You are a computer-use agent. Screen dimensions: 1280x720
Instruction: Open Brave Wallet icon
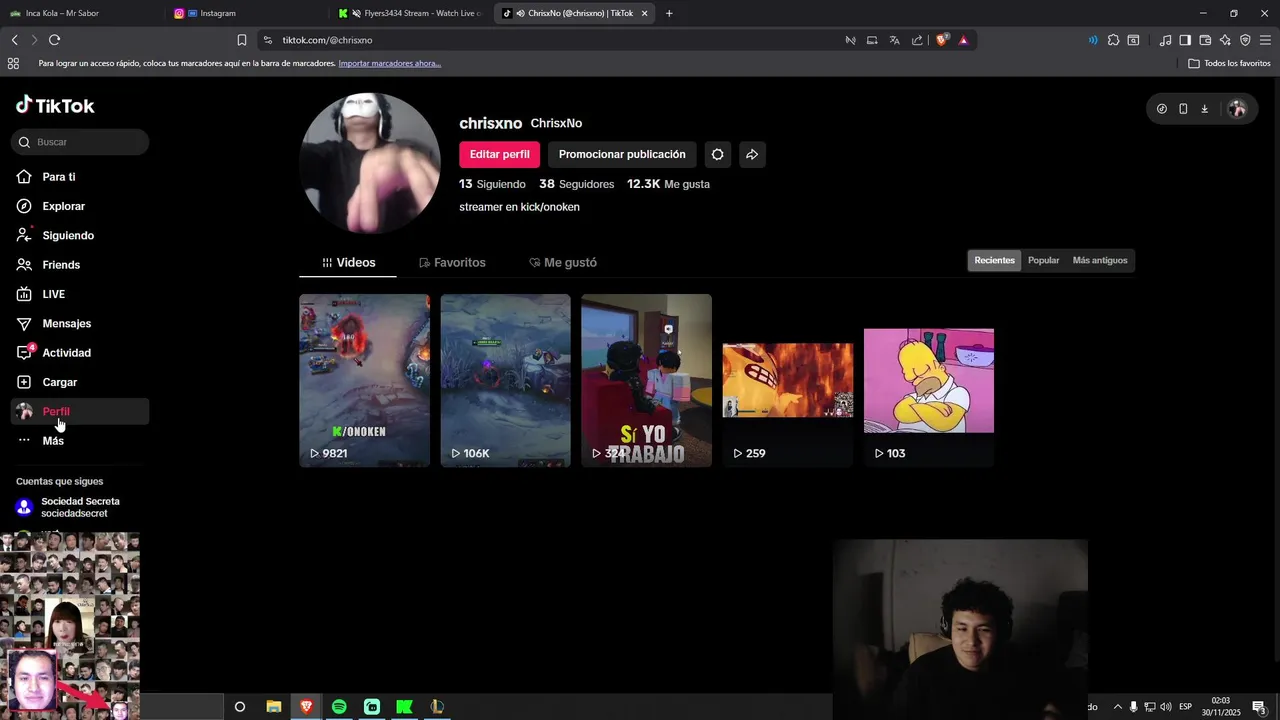1205,40
